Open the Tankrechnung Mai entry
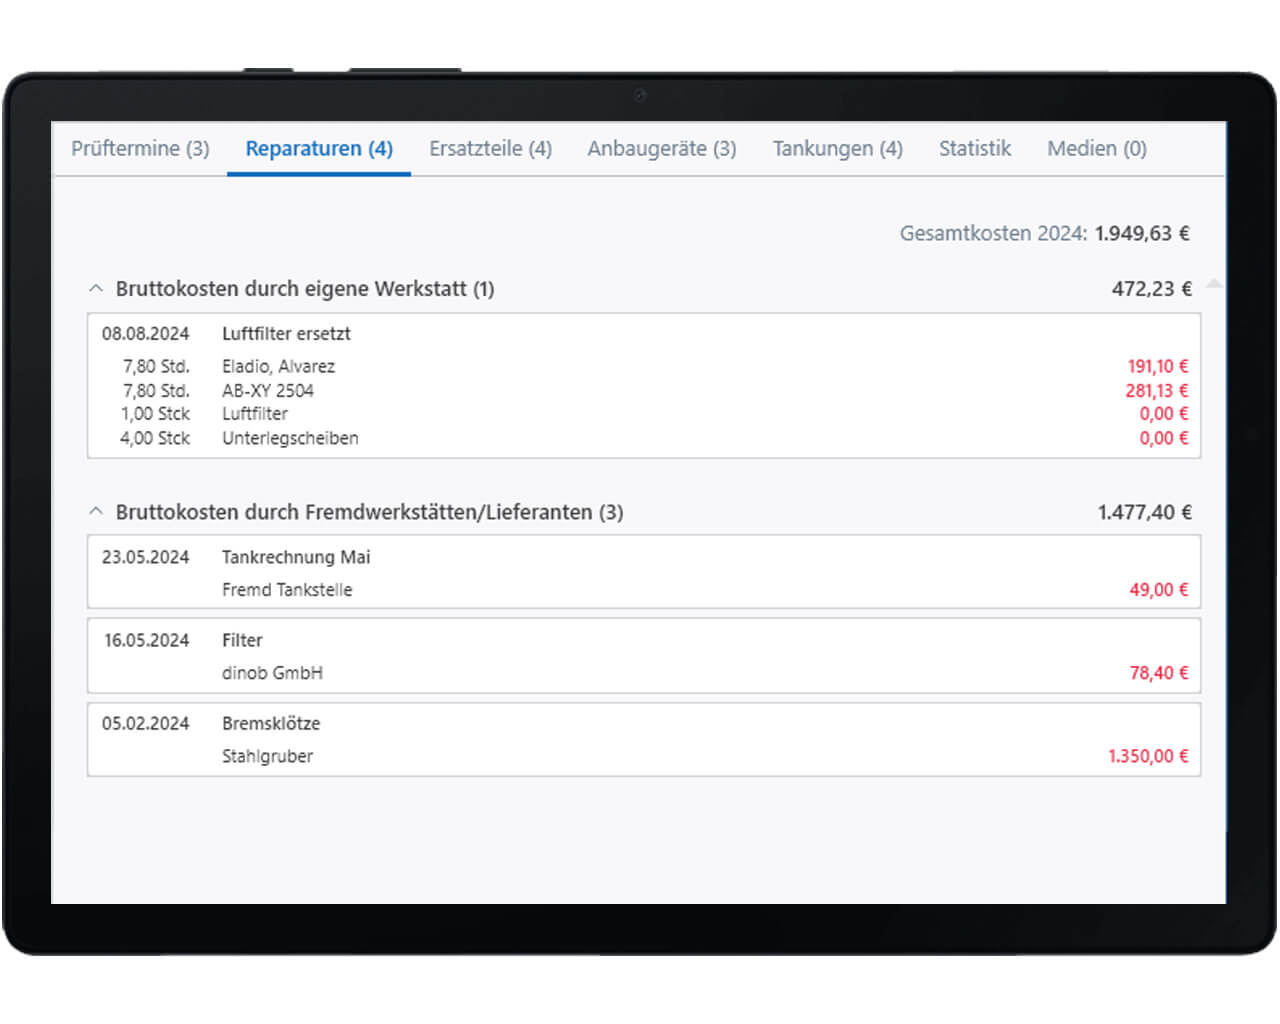The image size is (1280, 1024). 296,557
